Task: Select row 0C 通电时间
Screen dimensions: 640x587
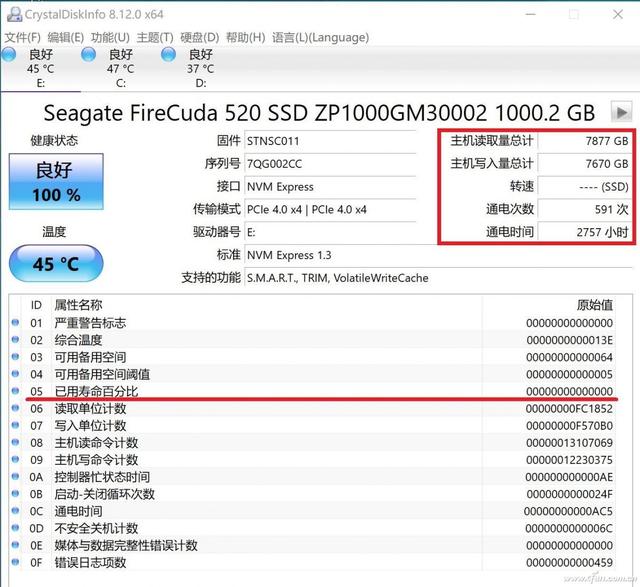Action: [x=313, y=511]
